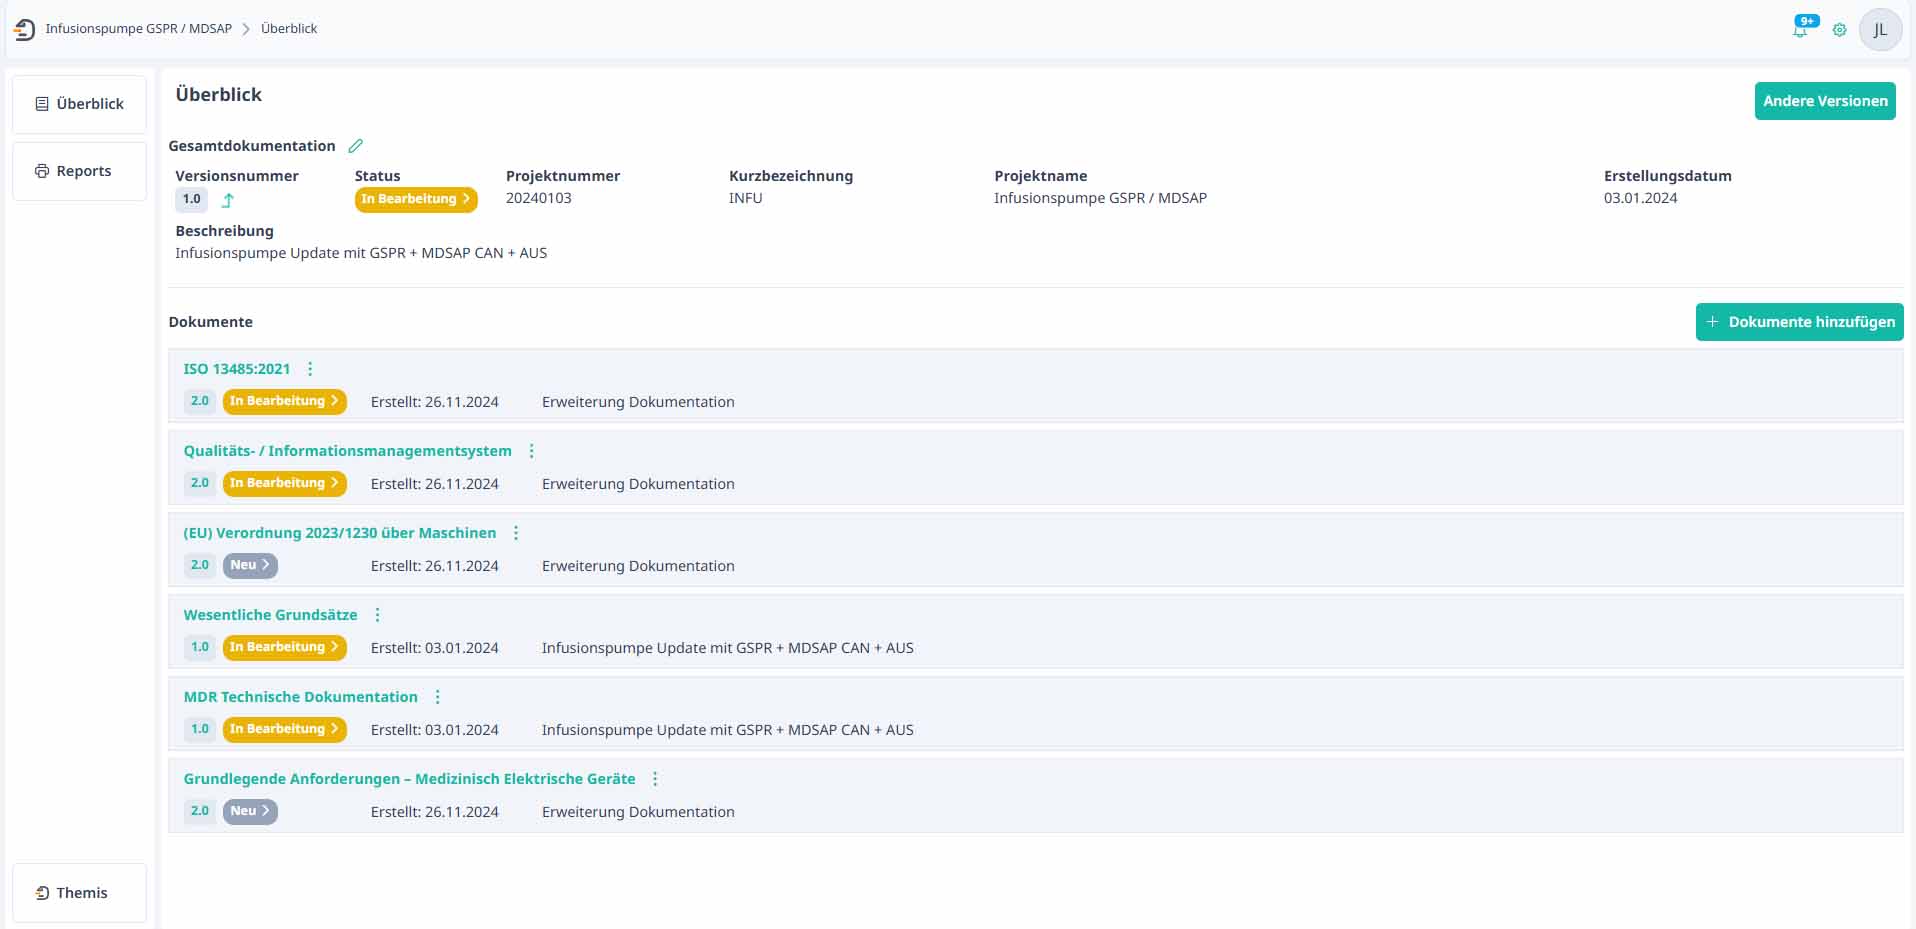Image resolution: width=1916 pixels, height=929 pixels.
Task: Edit Gesamtdokumentation with the pencil icon
Action: click(355, 146)
